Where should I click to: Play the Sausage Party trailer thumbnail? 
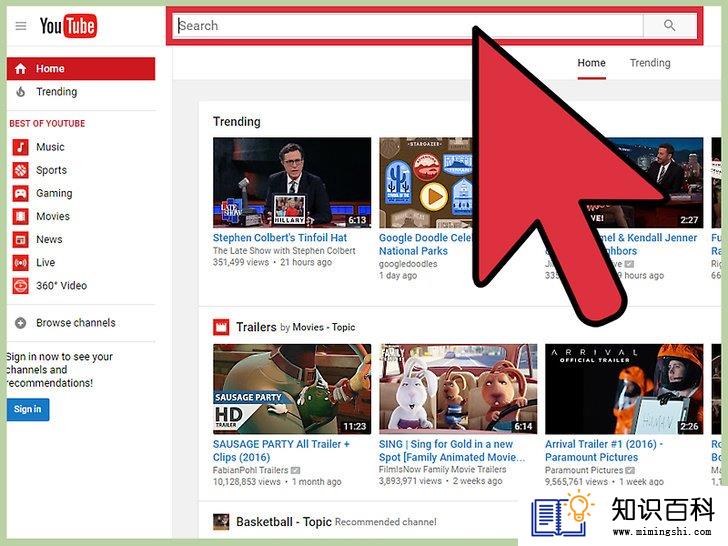[x=292, y=389]
